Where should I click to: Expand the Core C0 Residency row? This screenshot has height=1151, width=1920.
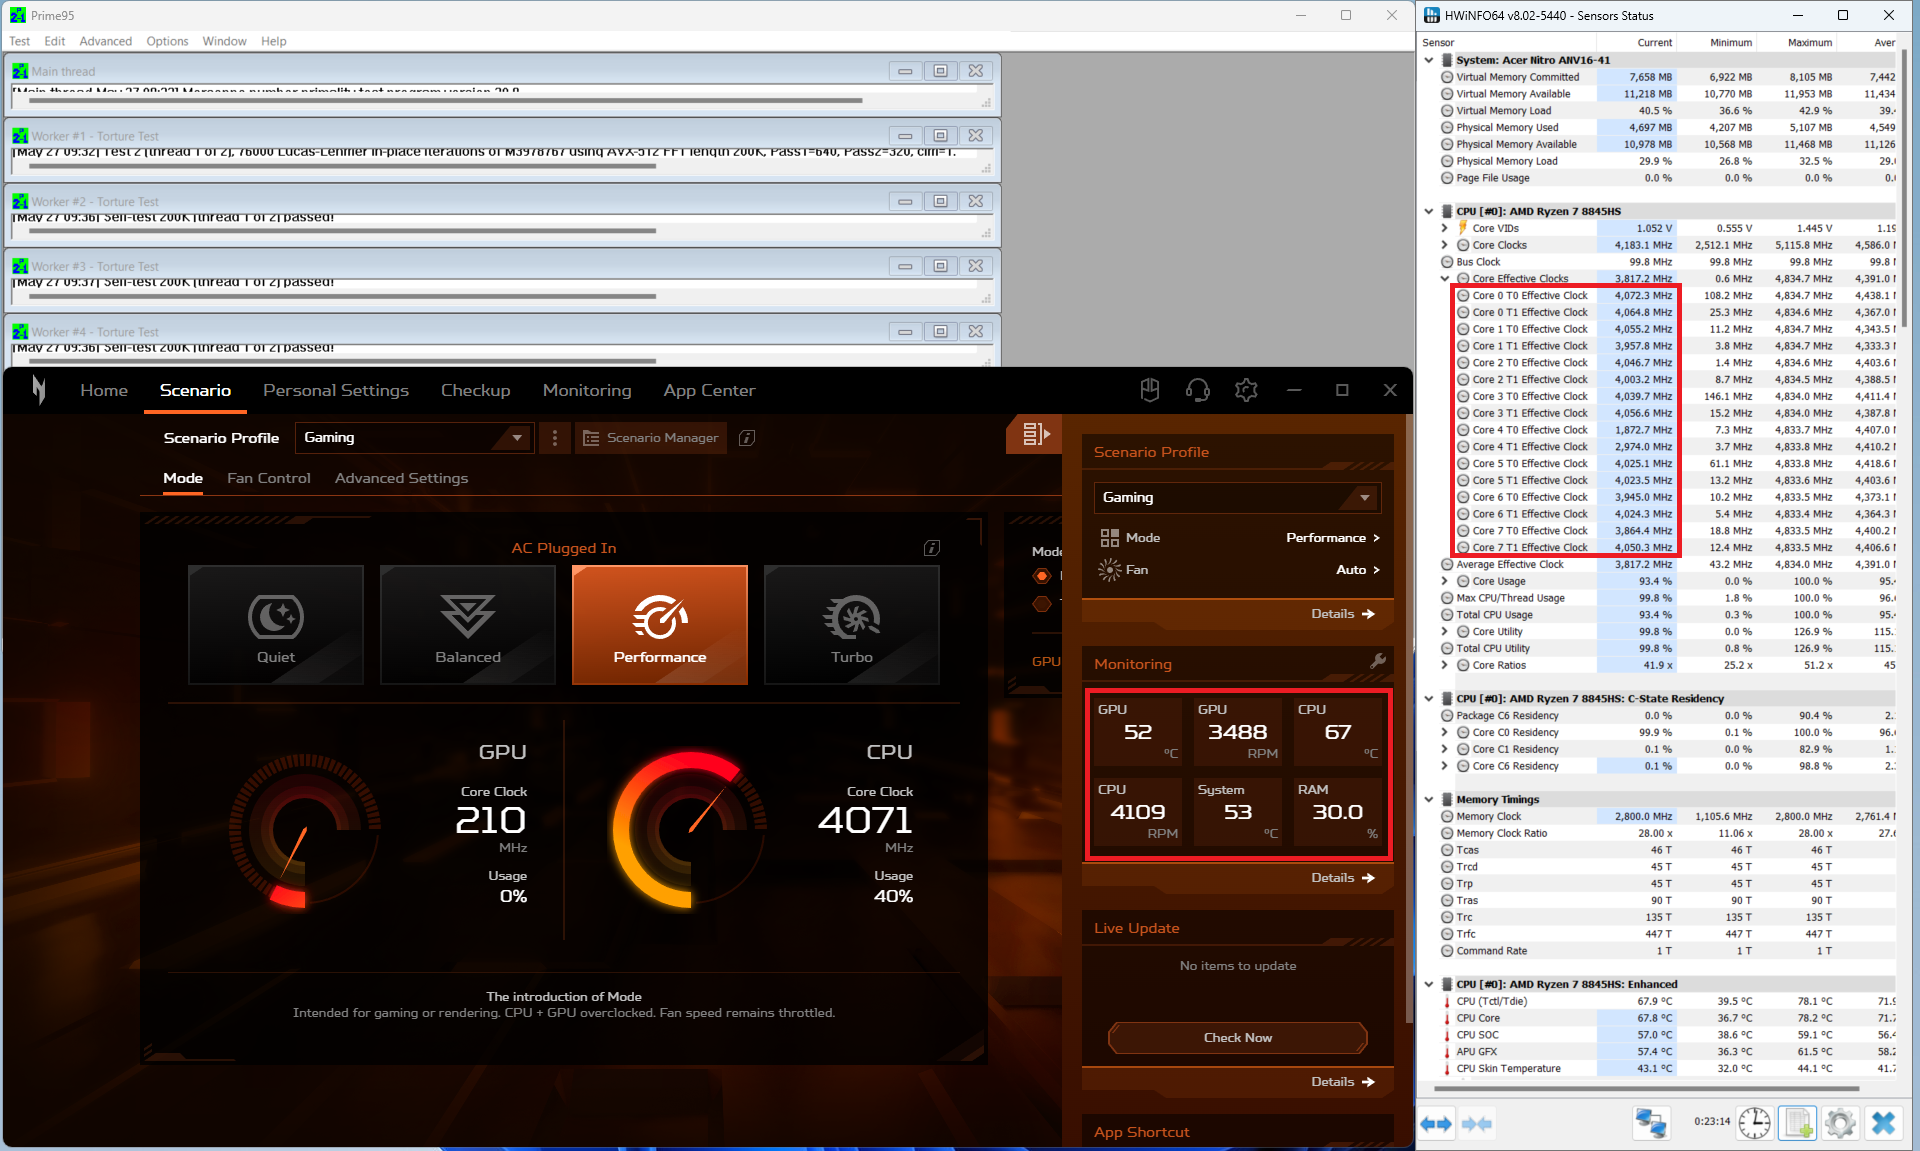[x=1444, y=732]
